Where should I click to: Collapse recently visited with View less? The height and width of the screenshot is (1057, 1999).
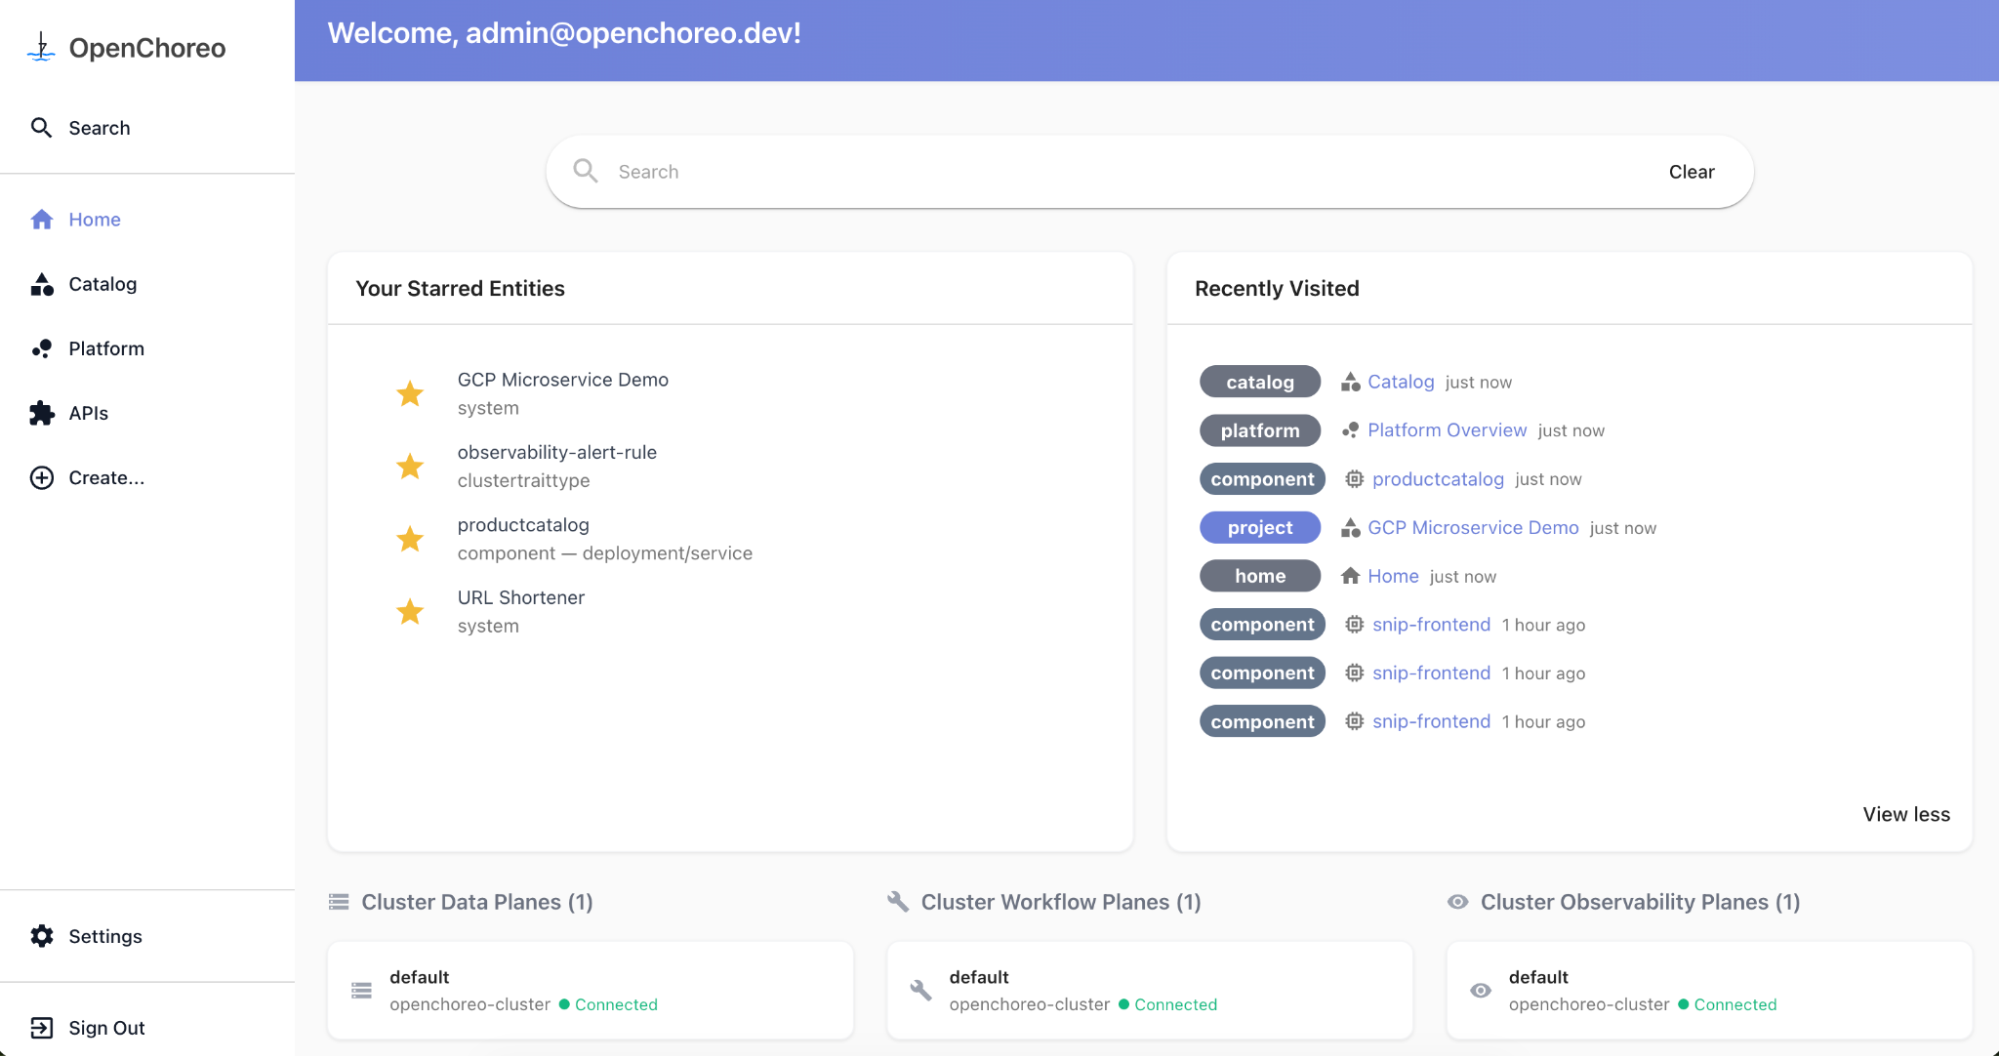tap(1906, 814)
